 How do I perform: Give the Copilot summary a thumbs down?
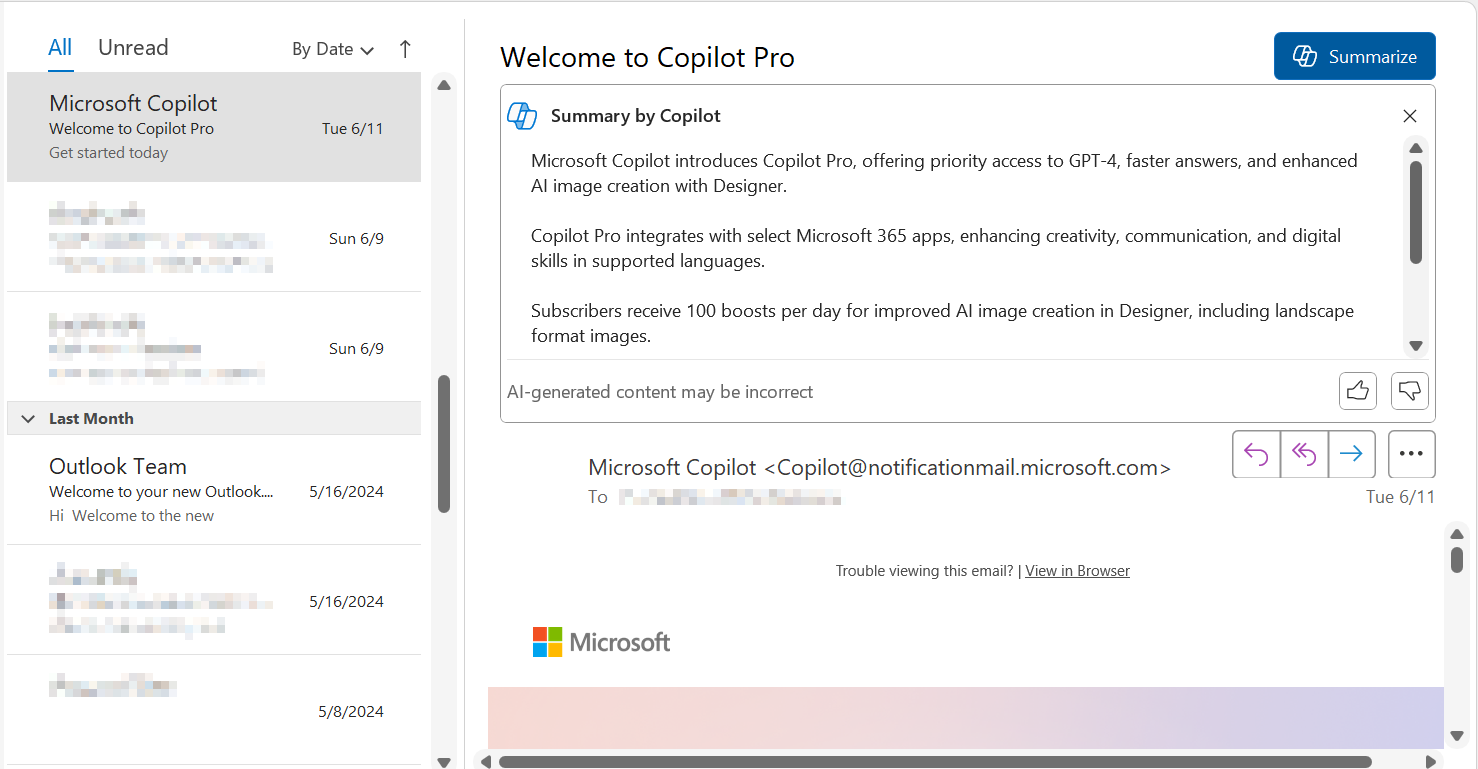[x=1409, y=390]
